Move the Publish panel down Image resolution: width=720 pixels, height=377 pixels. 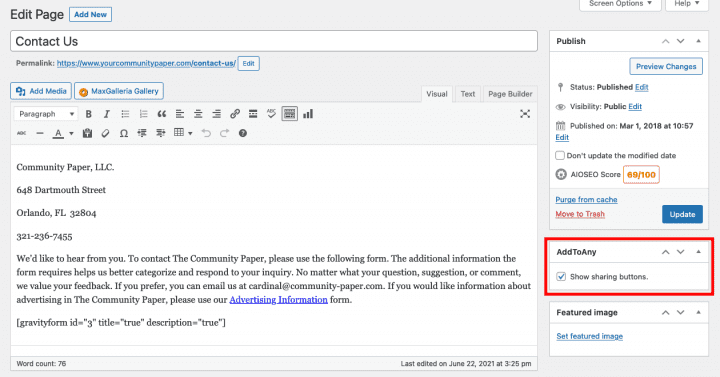pos(681,41)
